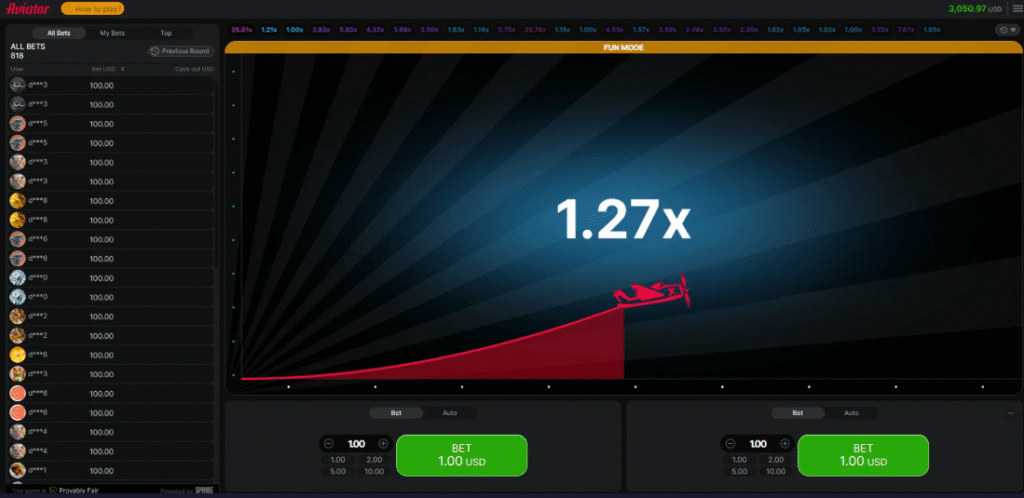Open the 5.75x history result

[507, 29]
